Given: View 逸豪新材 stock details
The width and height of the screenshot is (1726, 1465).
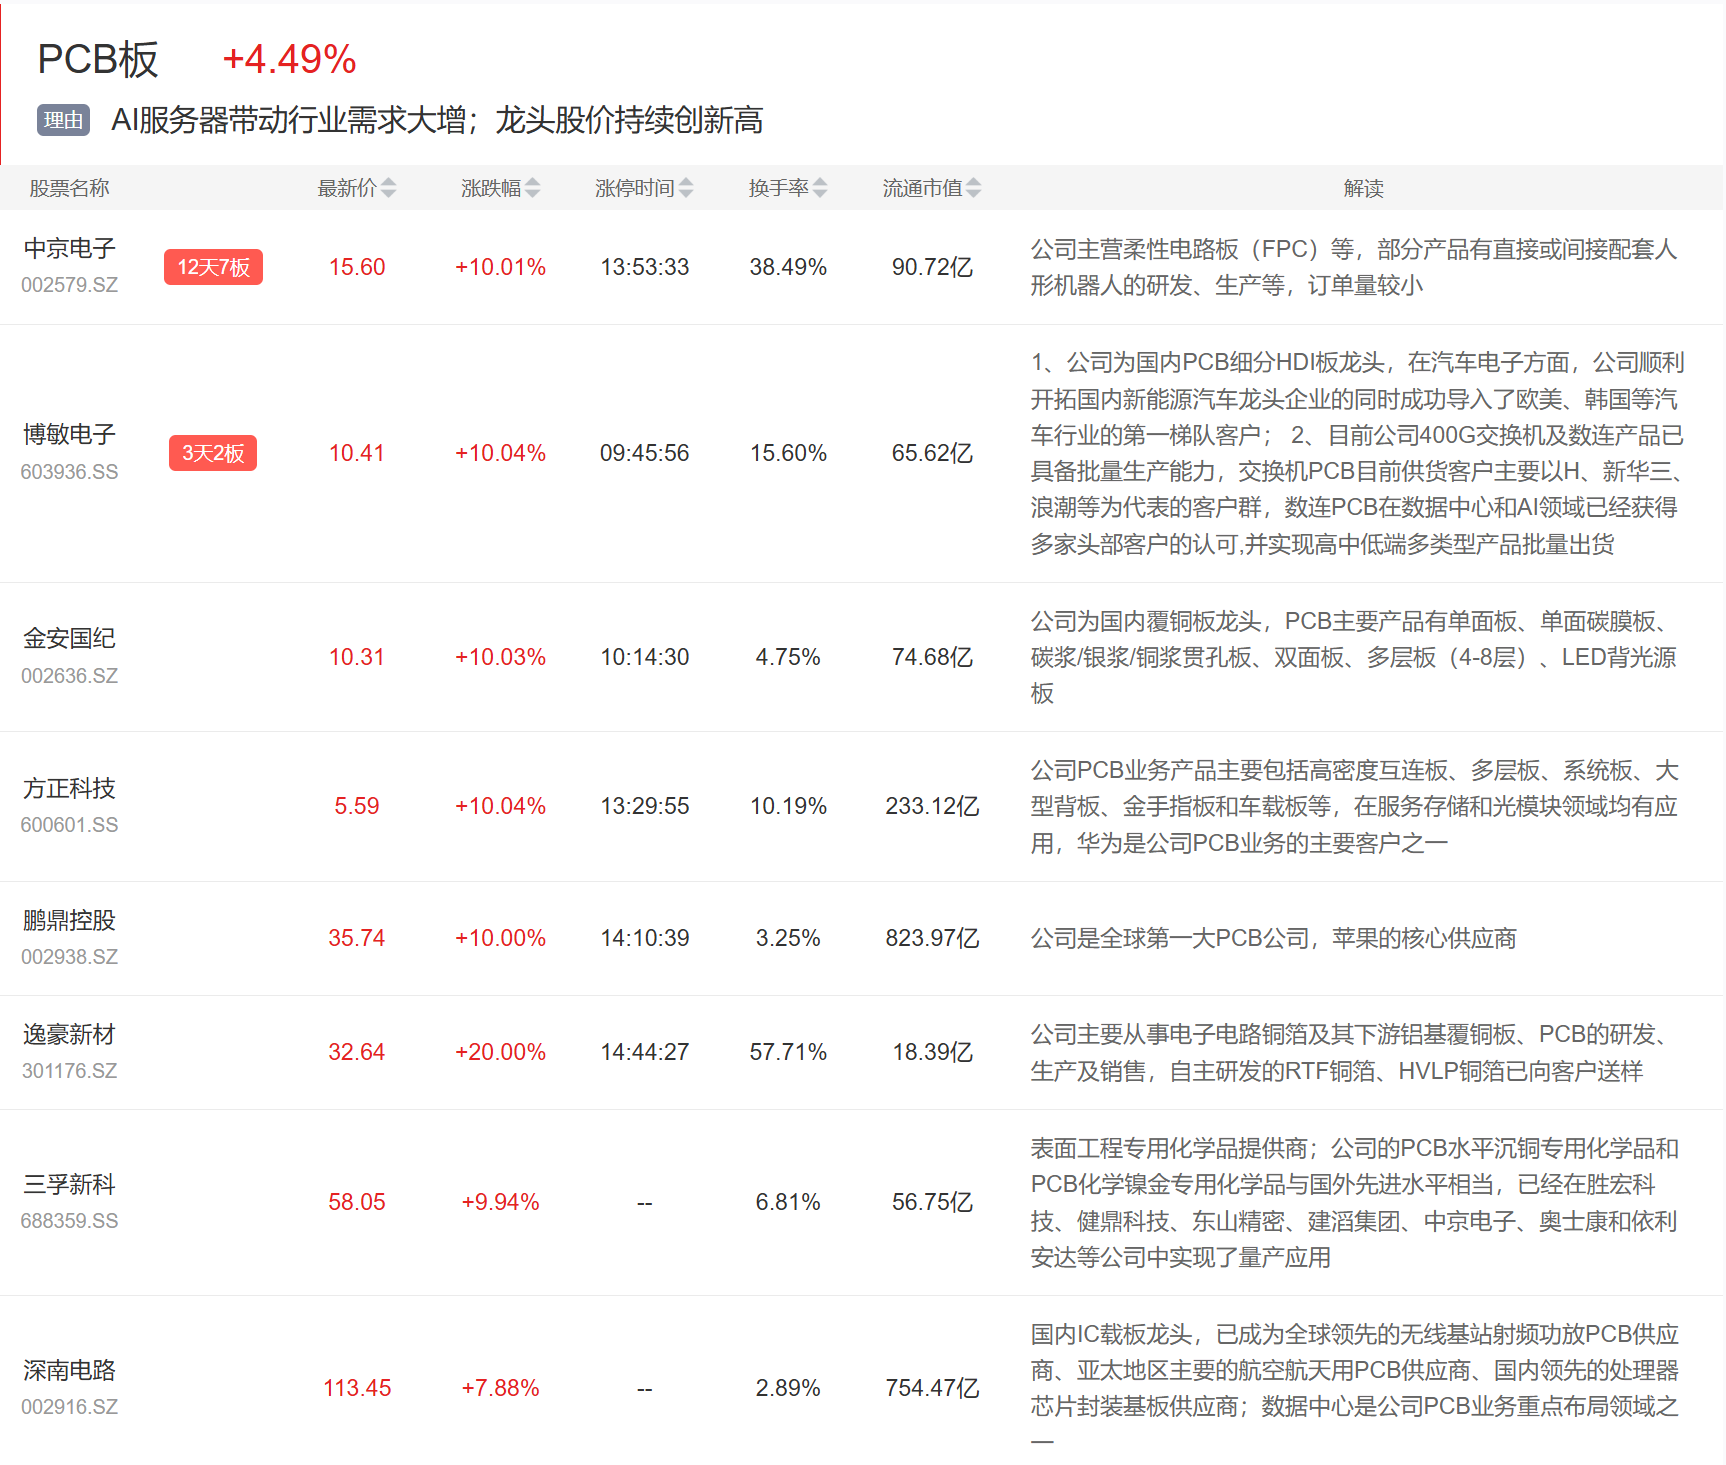Looking at the screenshot, I should pos(70,1034).
